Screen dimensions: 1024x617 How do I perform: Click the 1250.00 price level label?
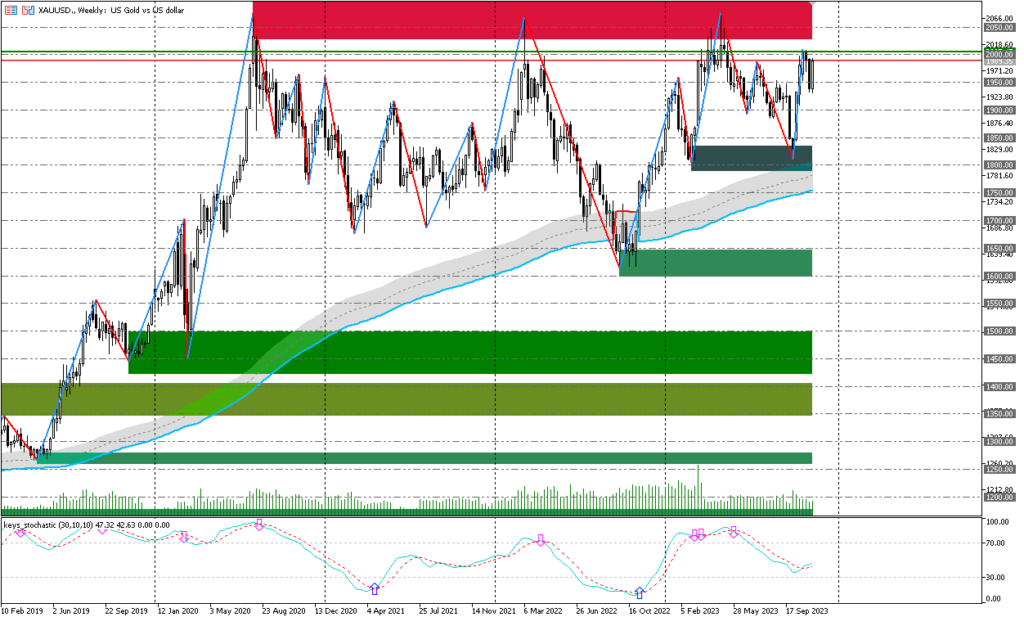tap(1000, 469)
